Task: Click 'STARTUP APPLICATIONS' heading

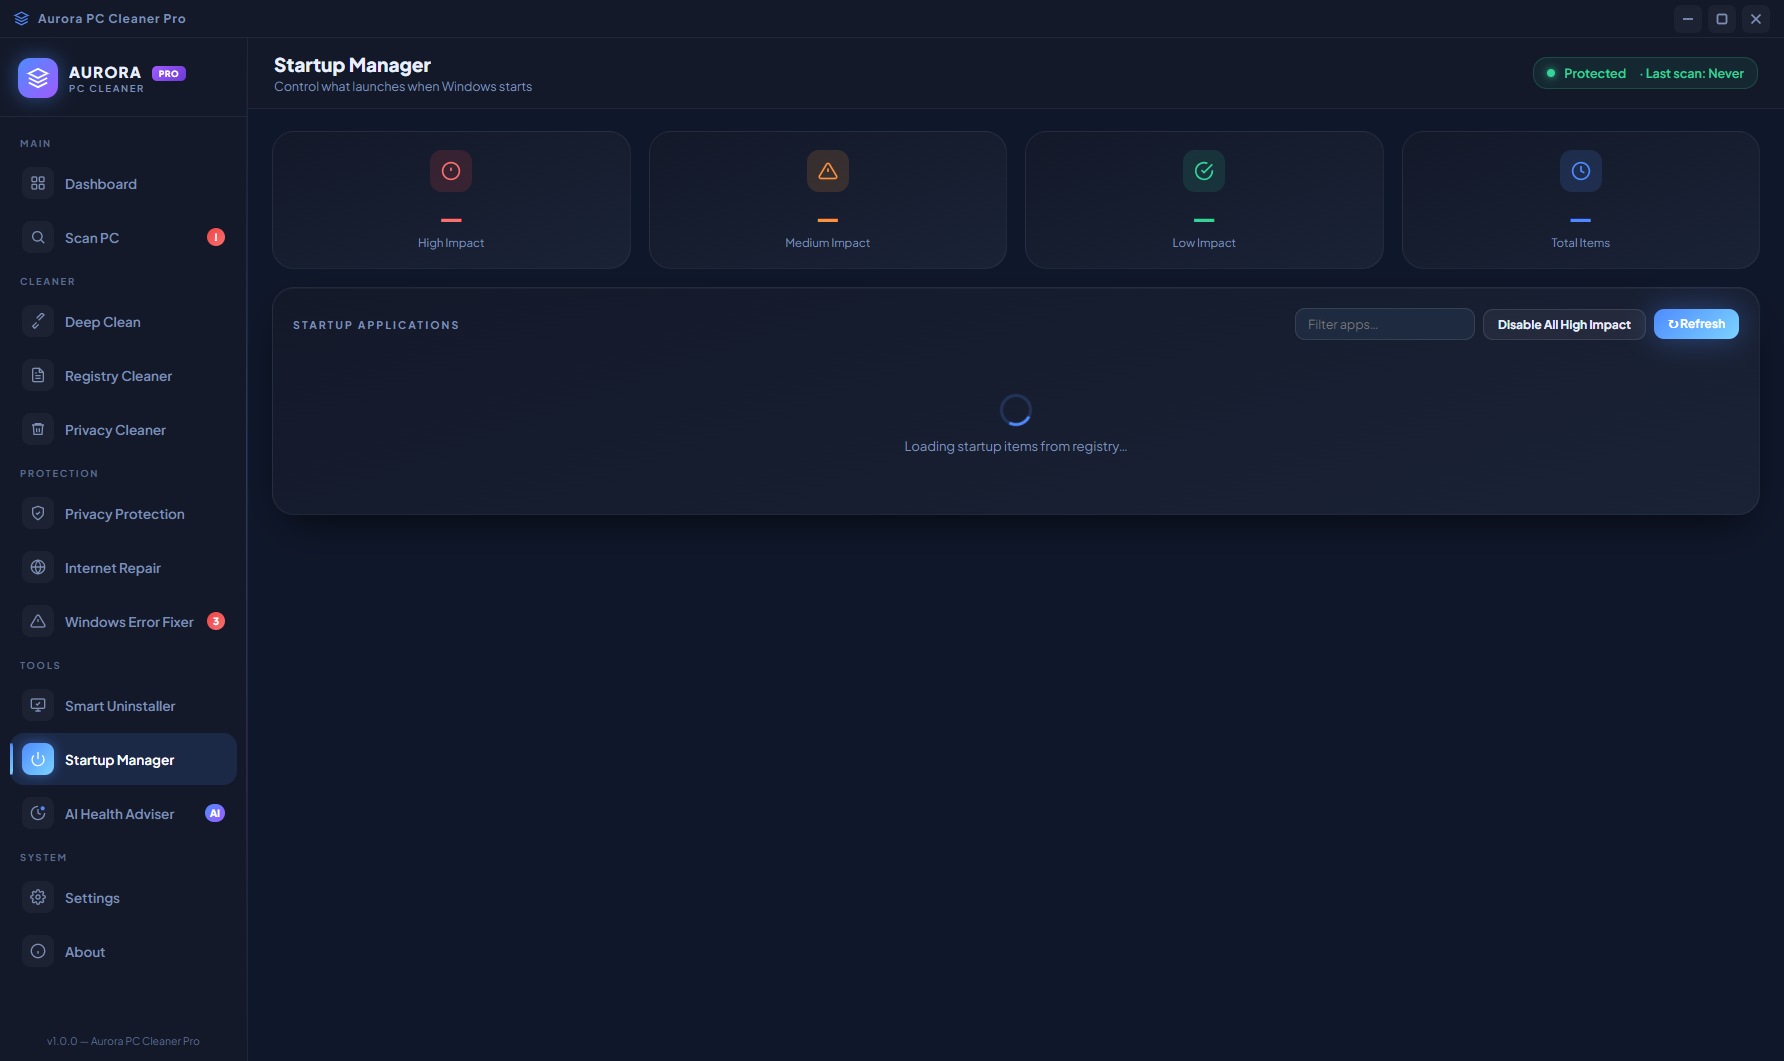Action: [x=376, y=325]
